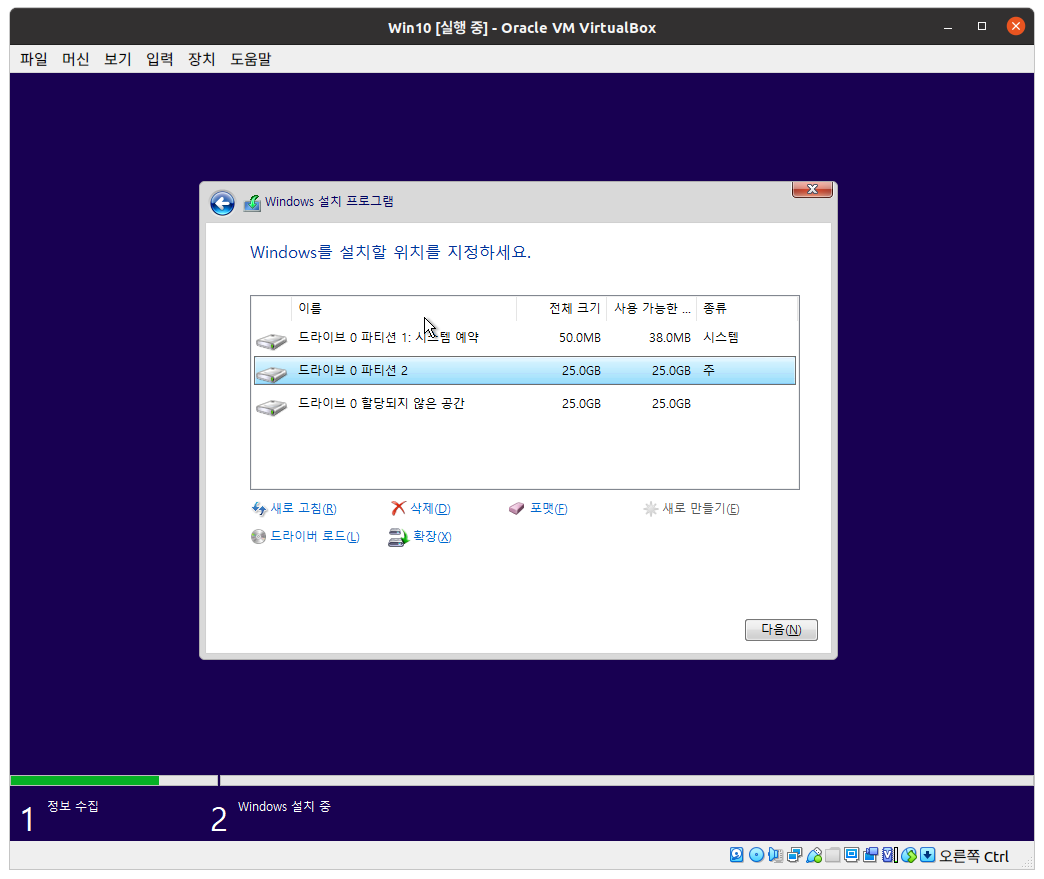Image resolution: width=1044 pixels, height=879 pixels.
Task: Click drive icon of 시스템 예약 partition
Action: [x=271, y=342]
